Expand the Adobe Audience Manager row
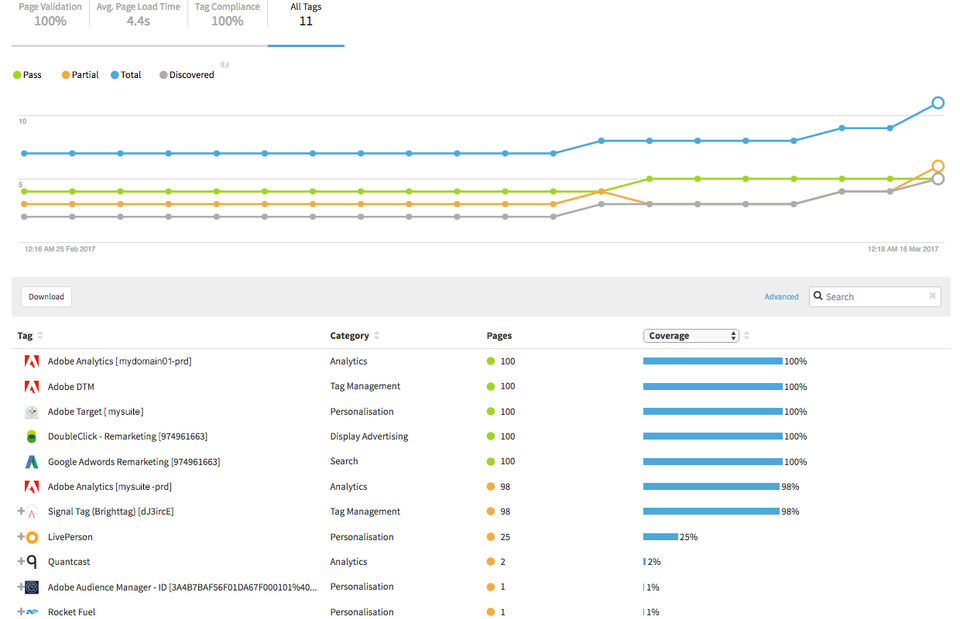The height and width of the screenshot is (619, 960). pos(21,587)
